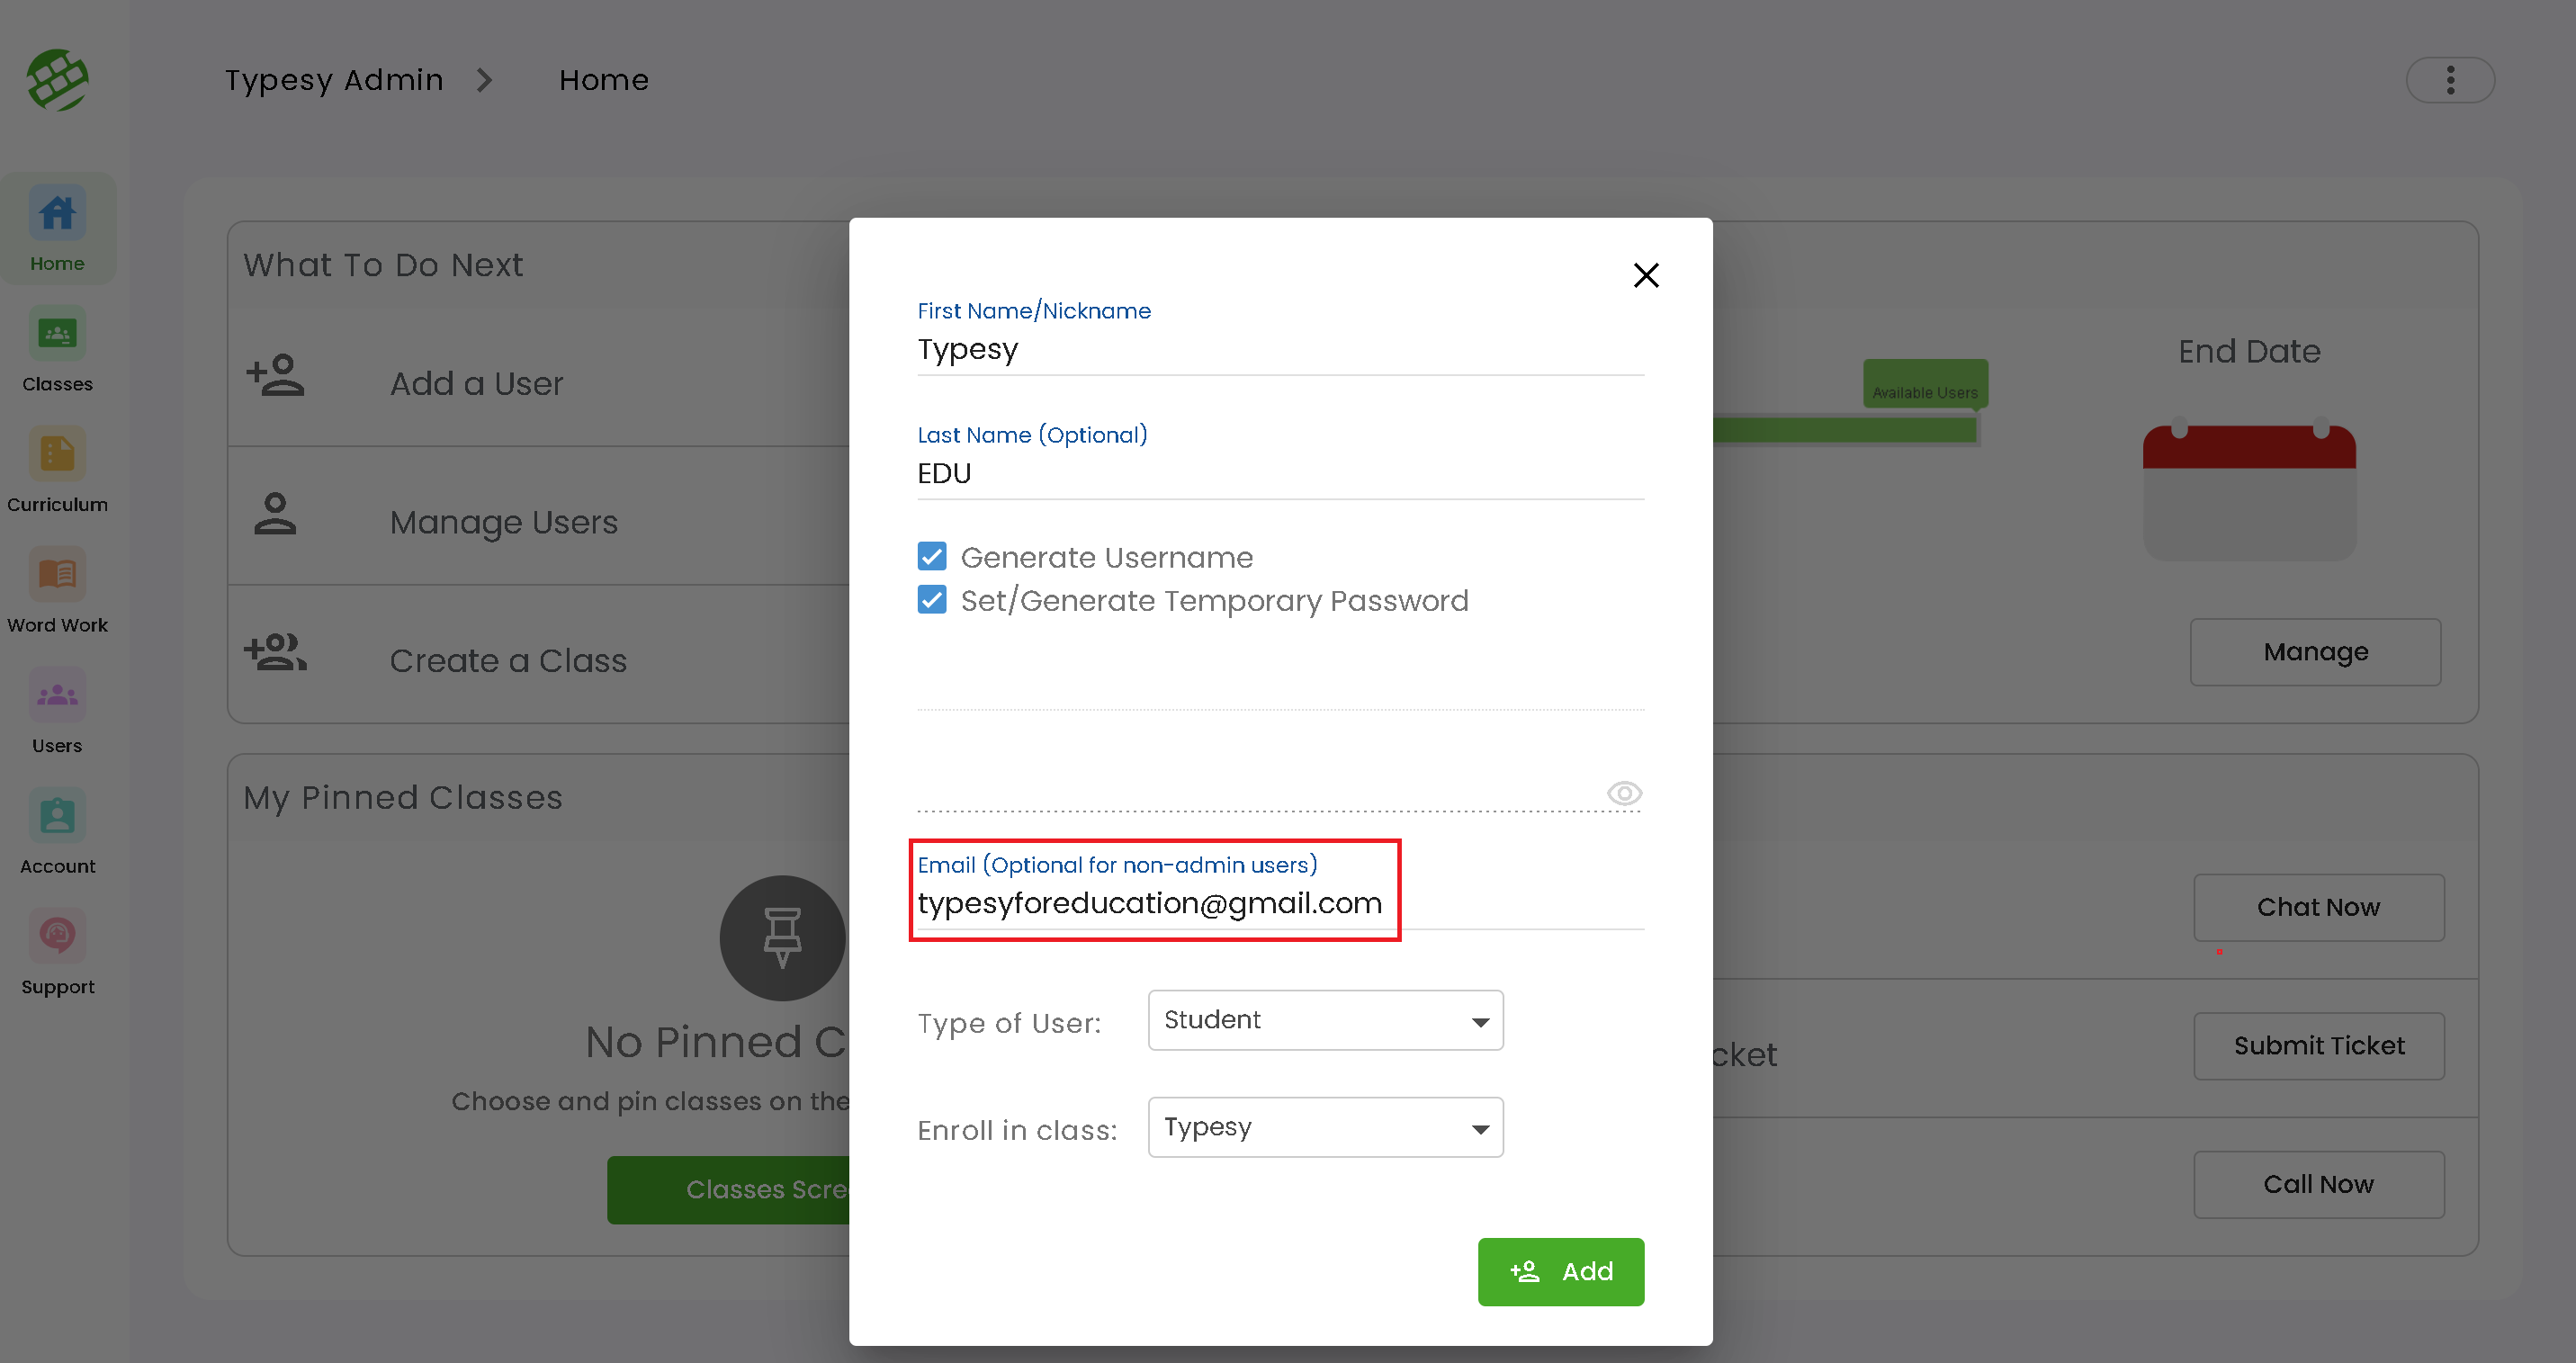
Task: Click the Add a User person-plus icon
Action: (275, 376)
